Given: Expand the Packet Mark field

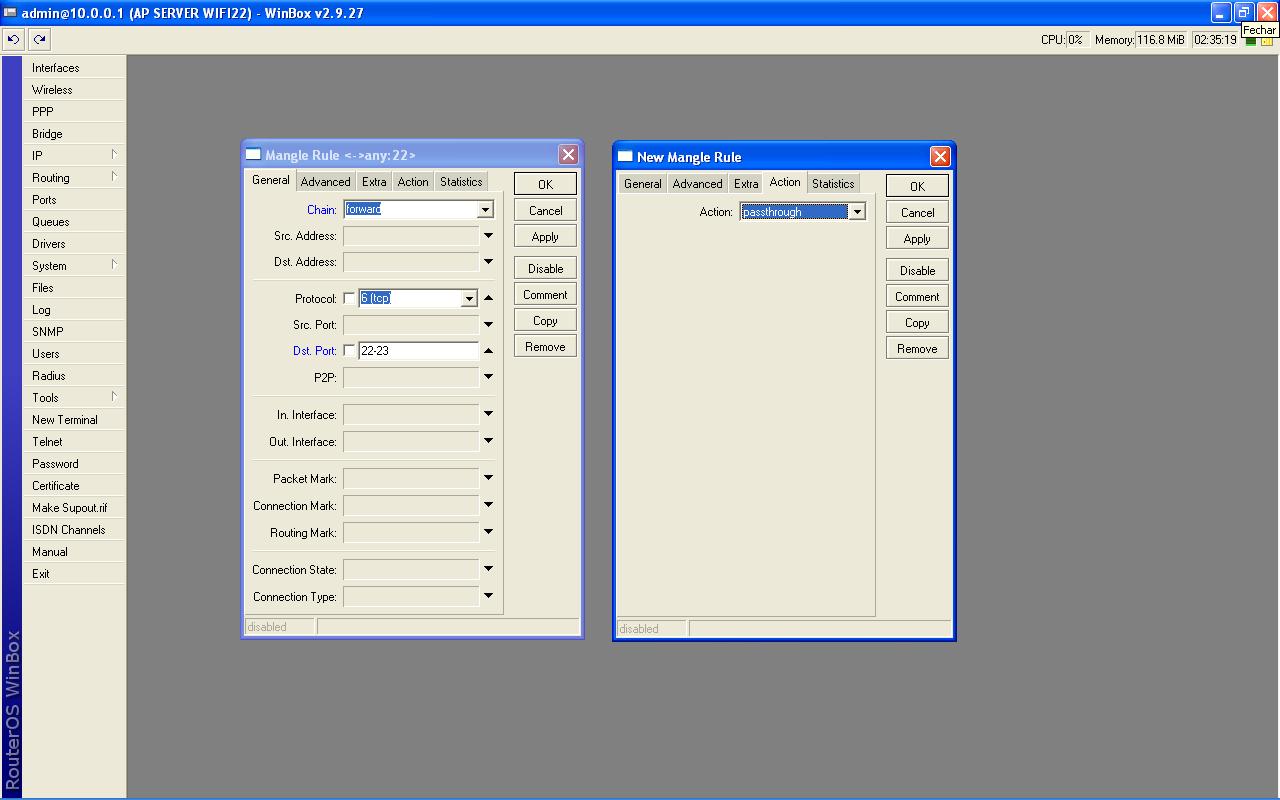Looking at the screenshot, I should coord(488,478).
